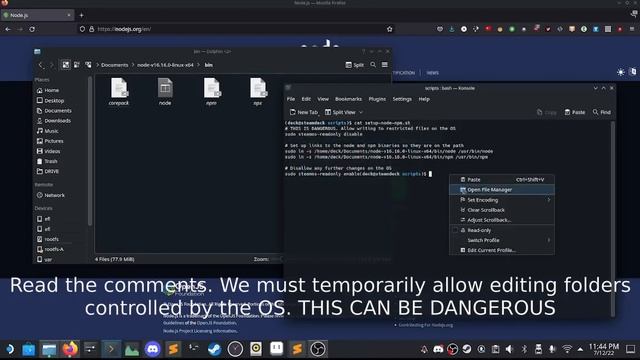The width and height of the screenshot is (640, 360).
Task: Toggle nodejs.org dark mode sun icon
Action: tap(621, 72)
